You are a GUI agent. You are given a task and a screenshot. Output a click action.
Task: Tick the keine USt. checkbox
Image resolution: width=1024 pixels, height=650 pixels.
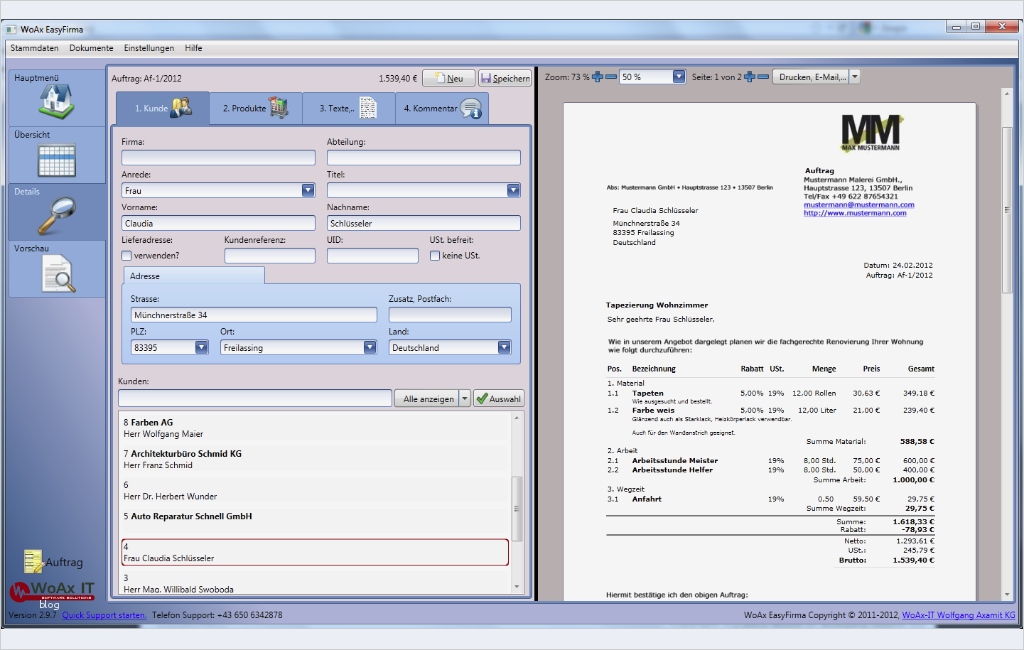[x=434, y=256]
